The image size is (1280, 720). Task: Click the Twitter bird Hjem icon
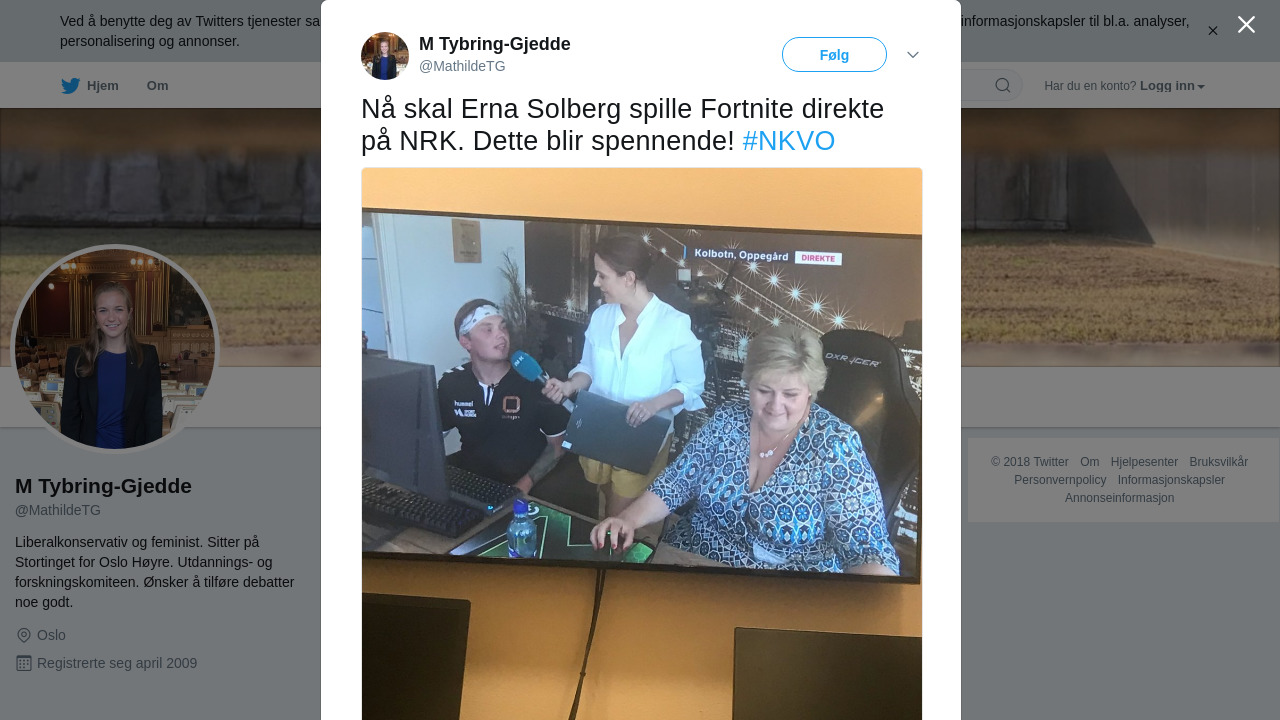(70, 86)
